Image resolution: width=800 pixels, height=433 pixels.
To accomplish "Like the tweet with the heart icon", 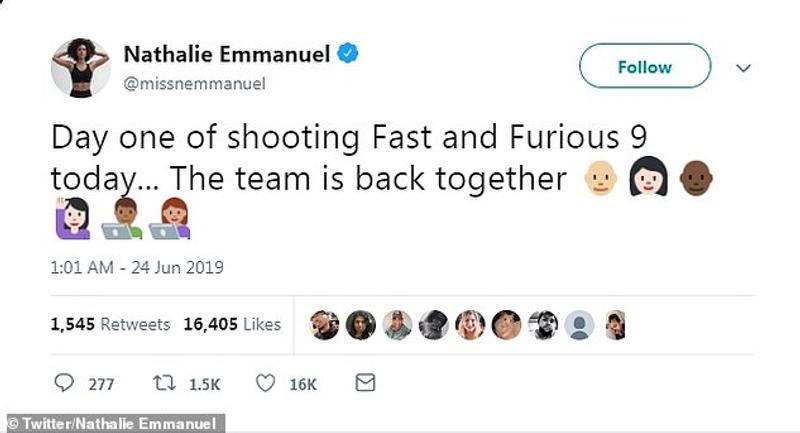I will 267,383.
